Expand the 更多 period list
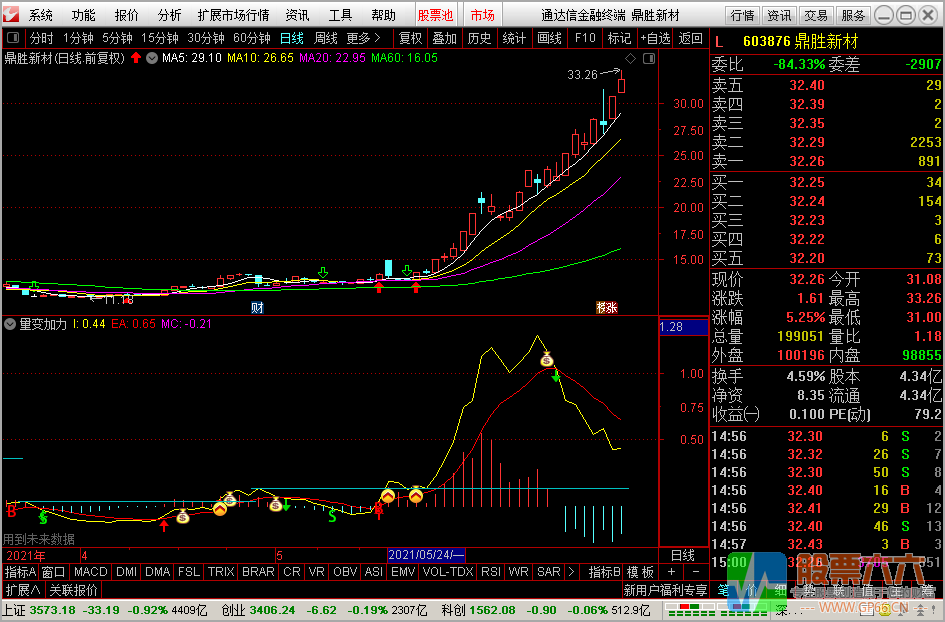The height and width of the screenshot is (622, 945). [x=363, y=39]
